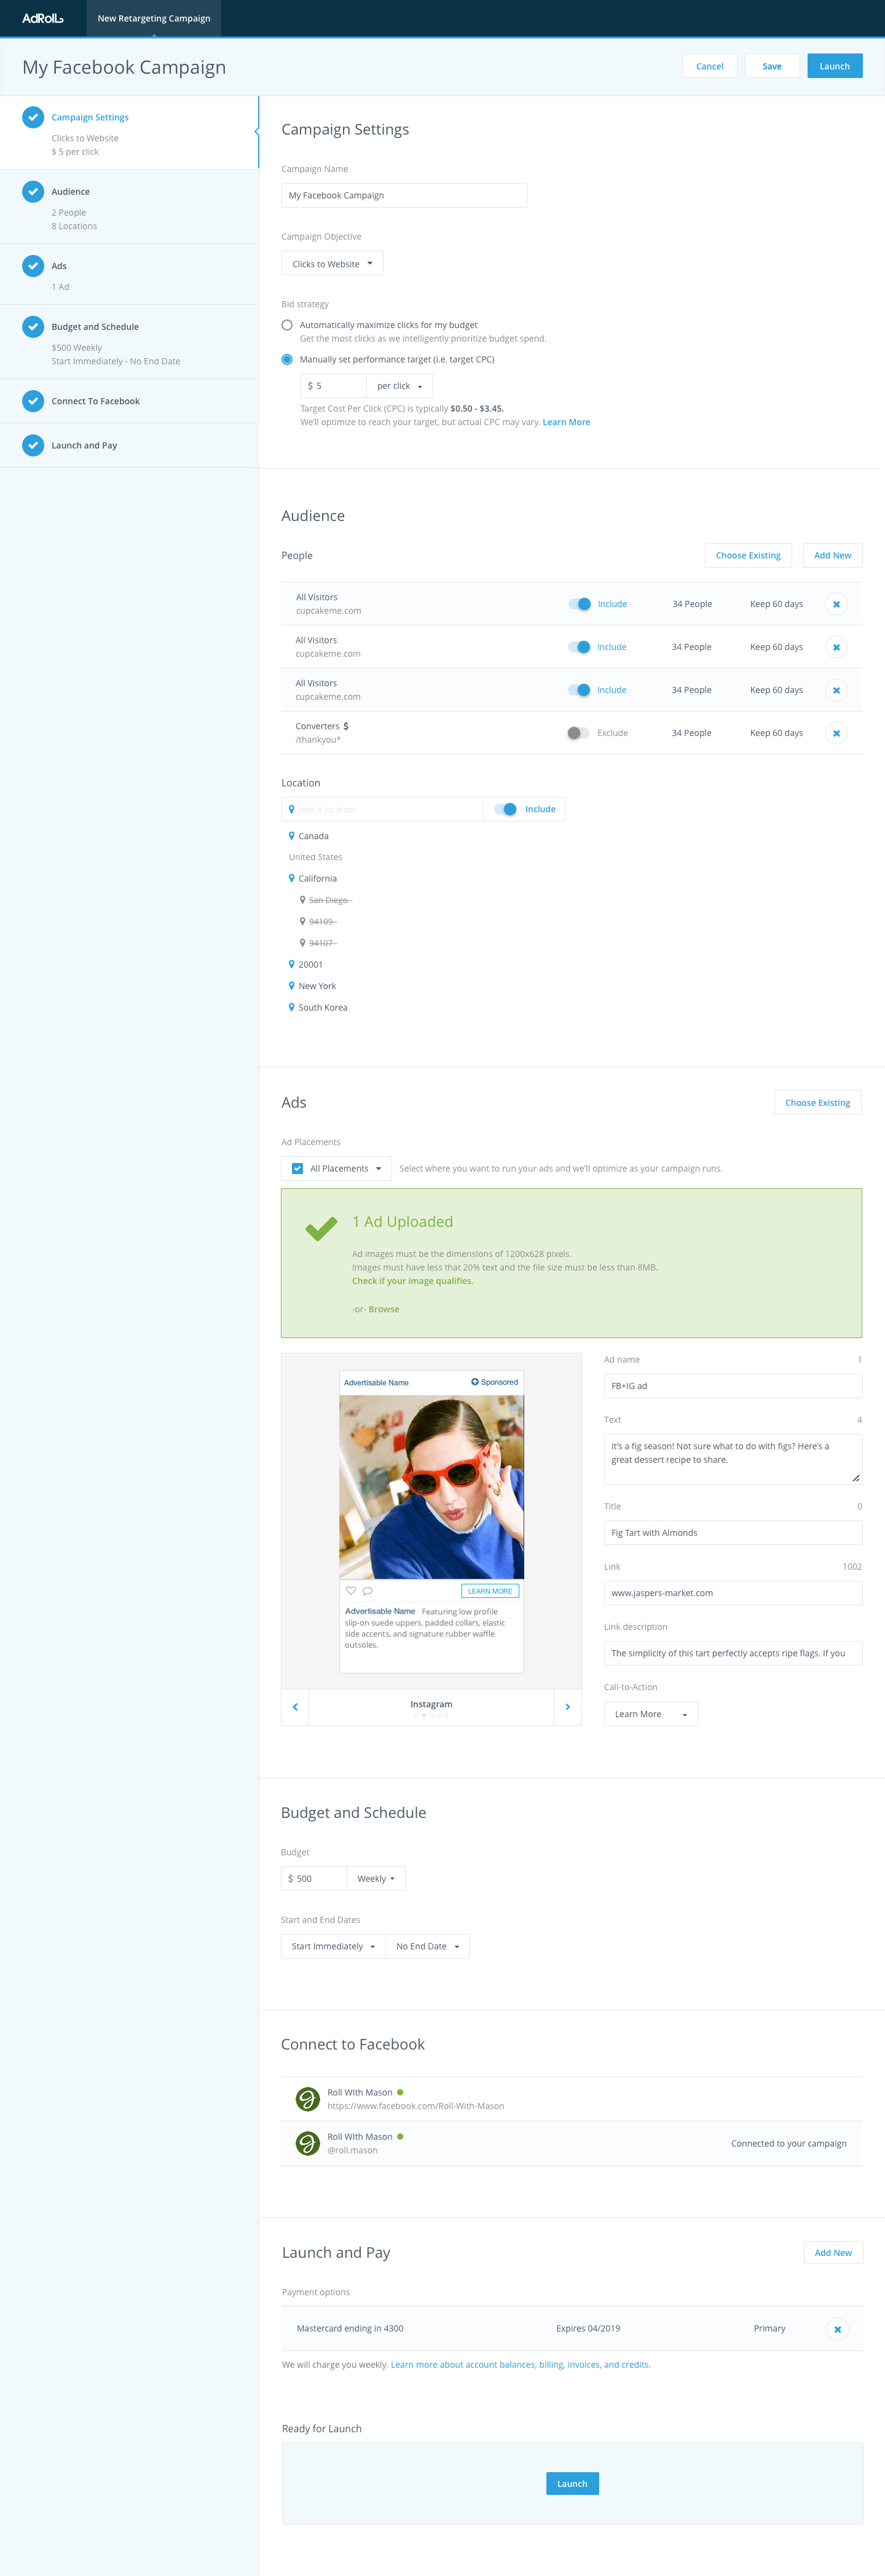Viewport: 885px width, 2576px height.
Task: Click the heart icon in ad preview
Action: [x=350, y=1590]
